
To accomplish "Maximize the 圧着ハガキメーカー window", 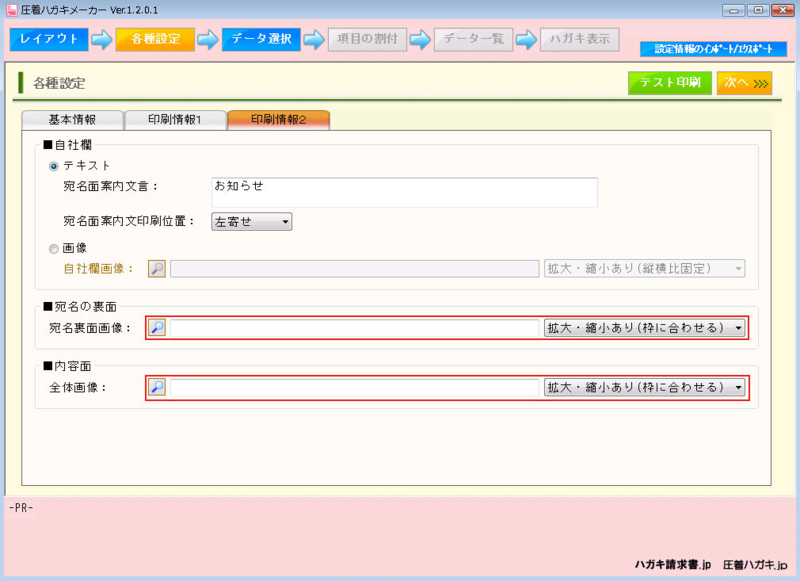I will click(x=759, y=10).
